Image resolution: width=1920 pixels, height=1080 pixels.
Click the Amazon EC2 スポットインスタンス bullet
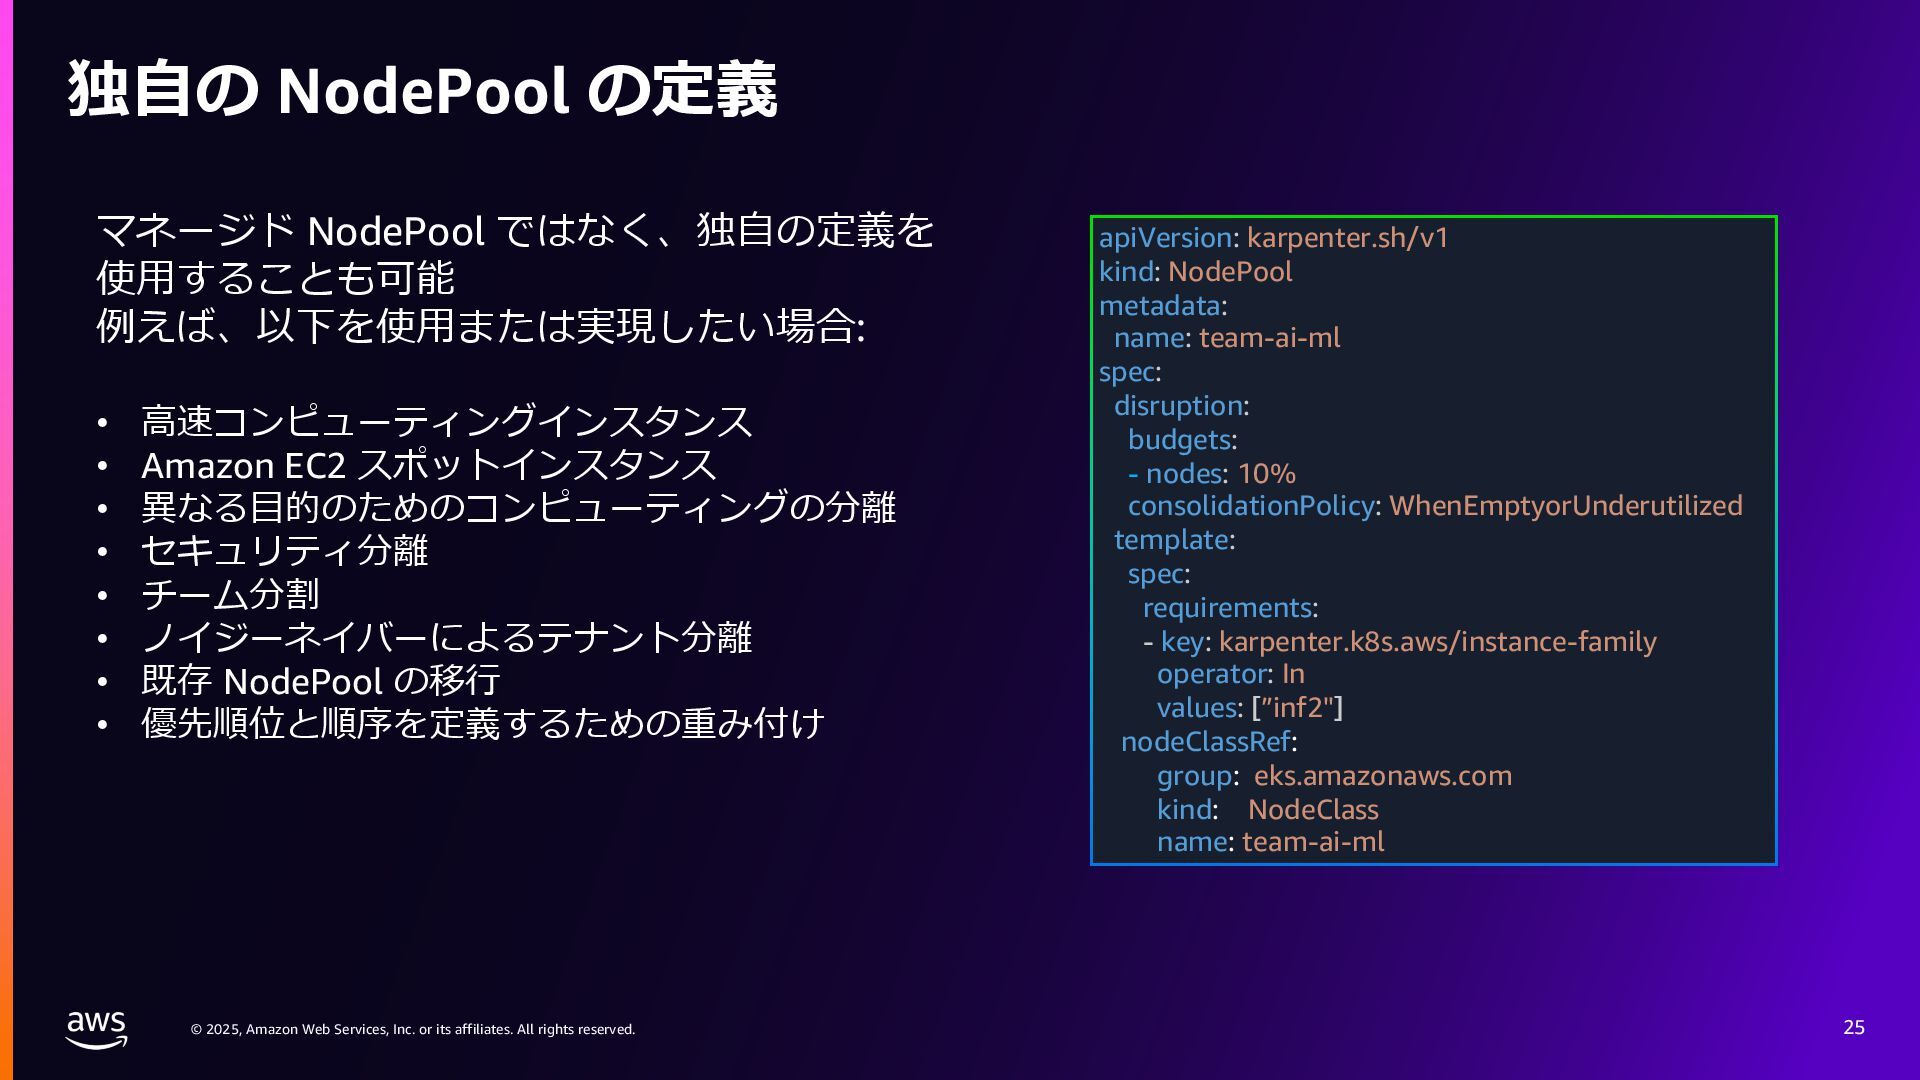click(x=428, y=465)
